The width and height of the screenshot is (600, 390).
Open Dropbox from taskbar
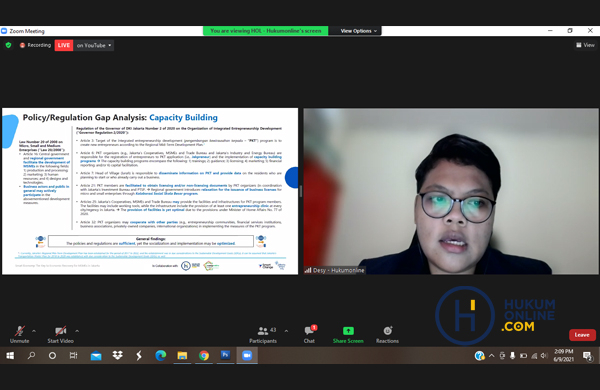117,356
